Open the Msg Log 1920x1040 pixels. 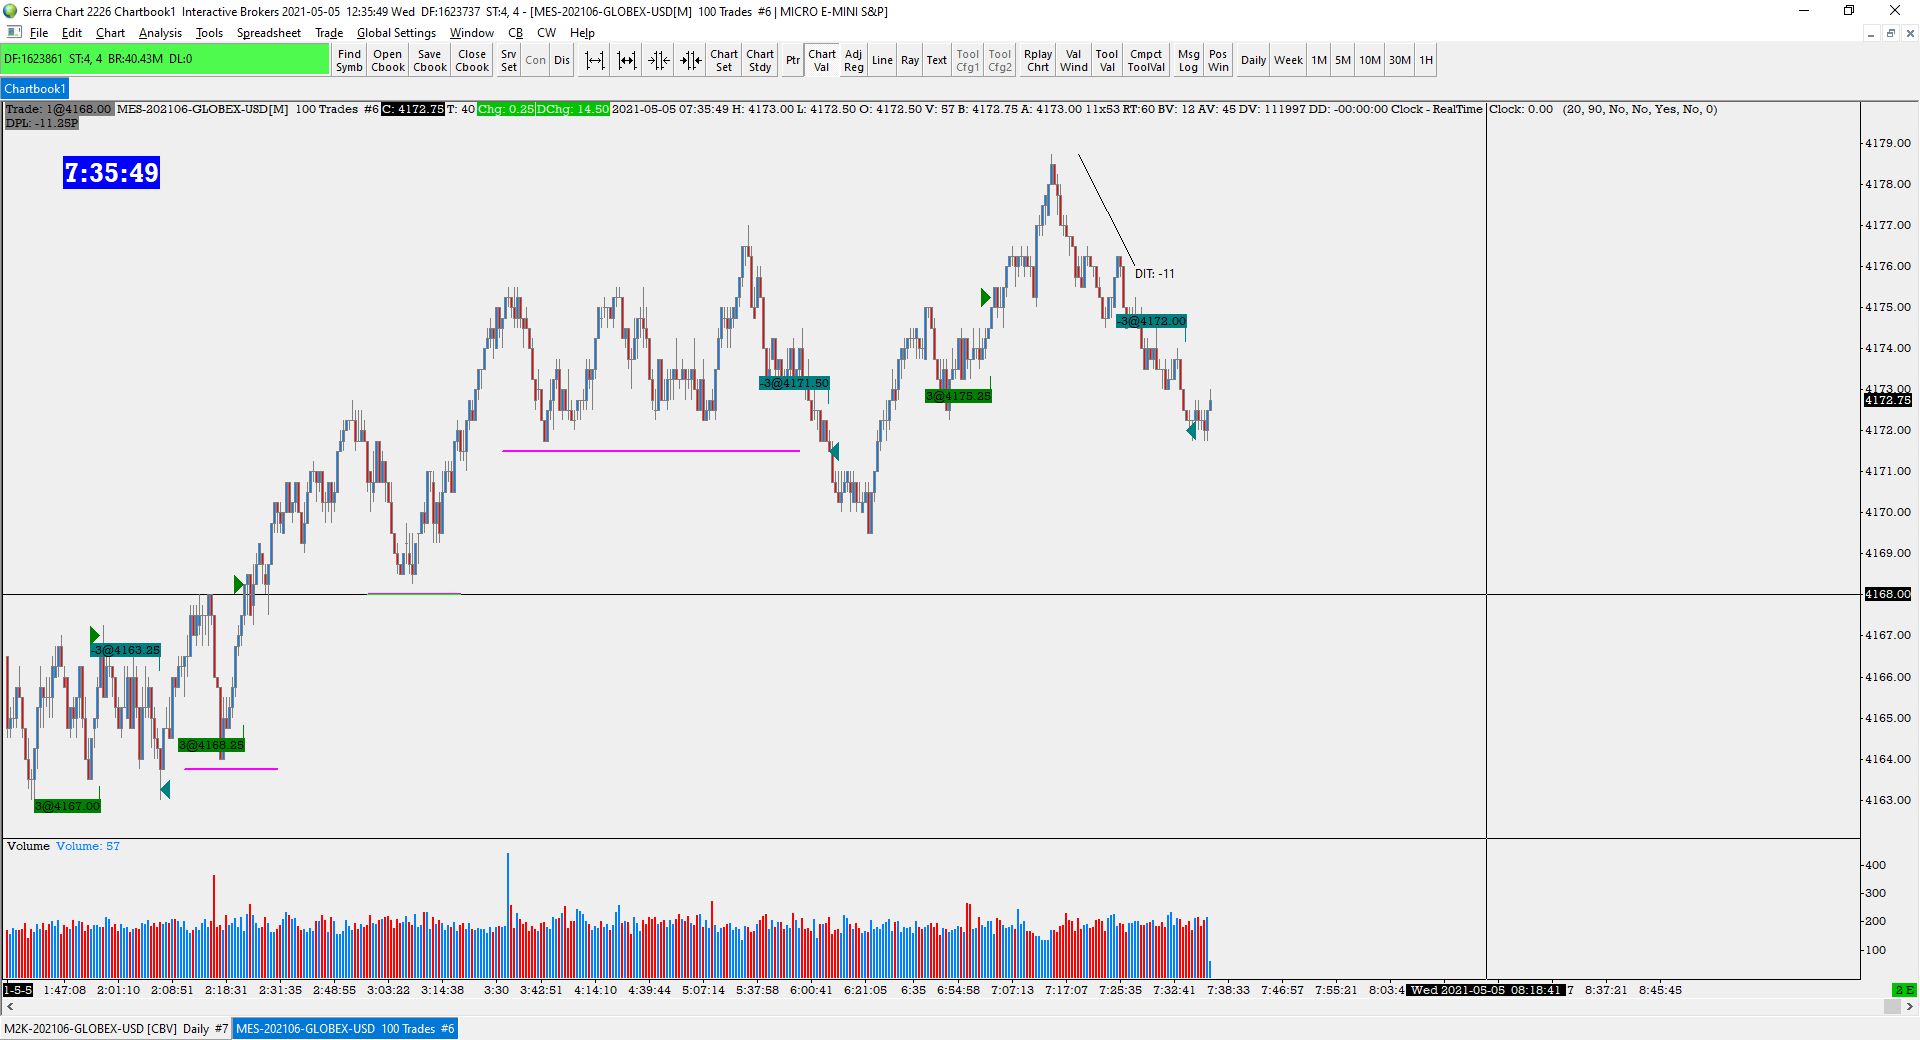click(x=1189, y=60)
